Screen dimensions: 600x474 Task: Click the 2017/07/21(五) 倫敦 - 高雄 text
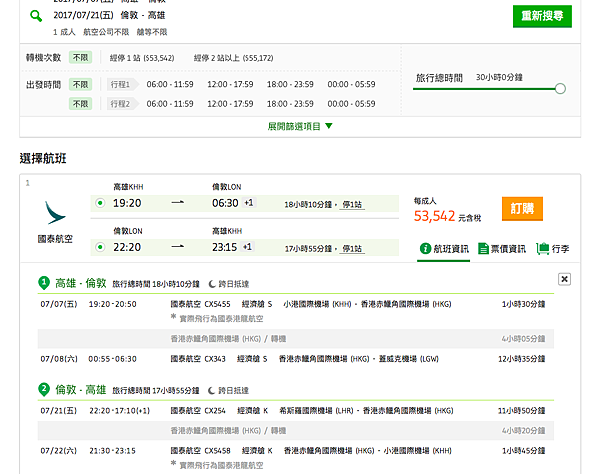coord(109,15)
